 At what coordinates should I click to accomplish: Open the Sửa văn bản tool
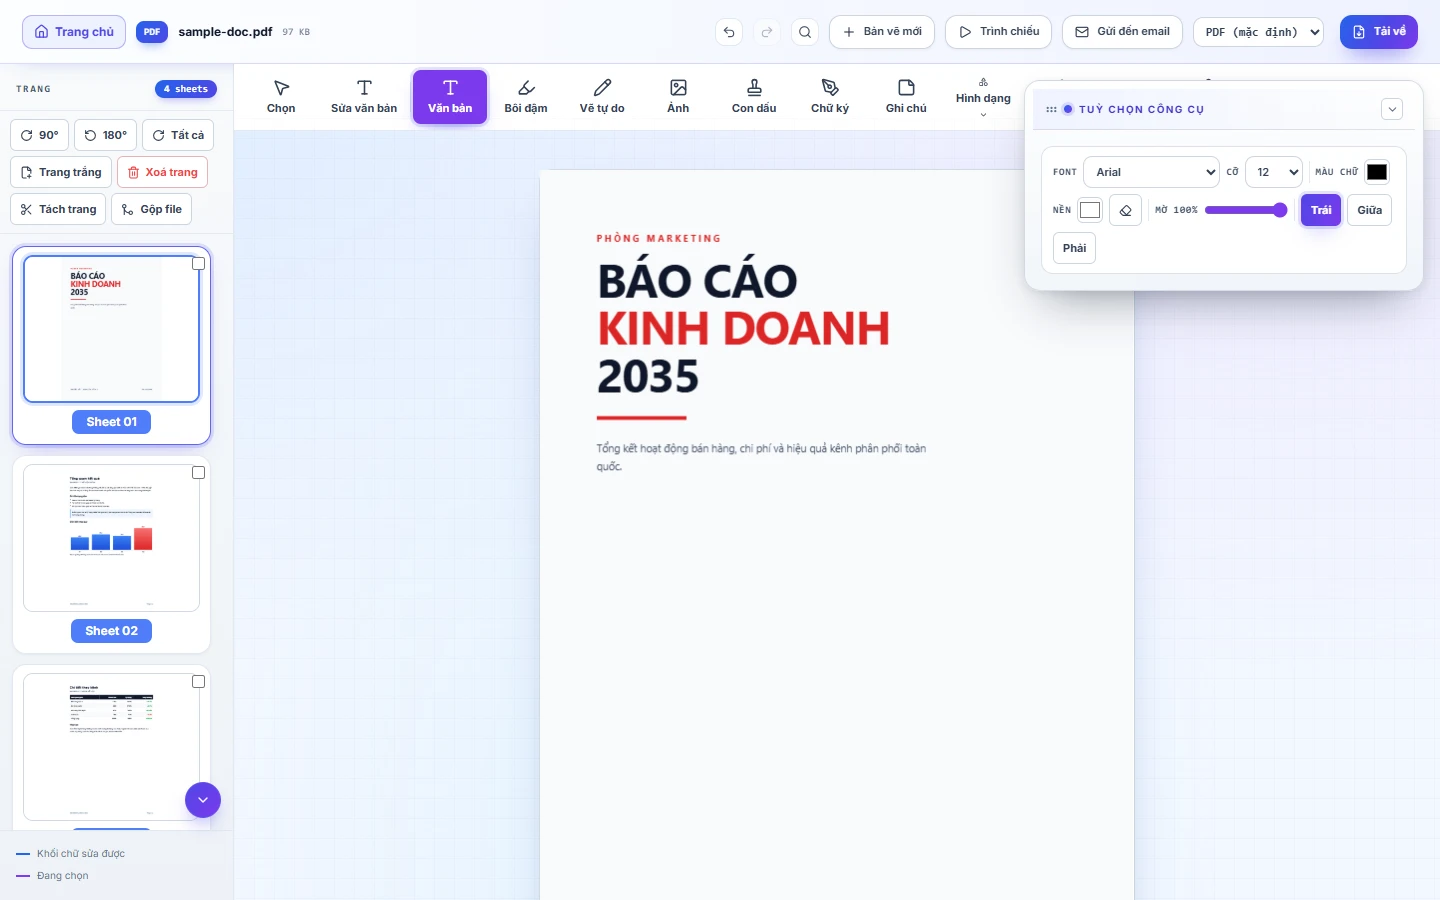tap(364, 97)
